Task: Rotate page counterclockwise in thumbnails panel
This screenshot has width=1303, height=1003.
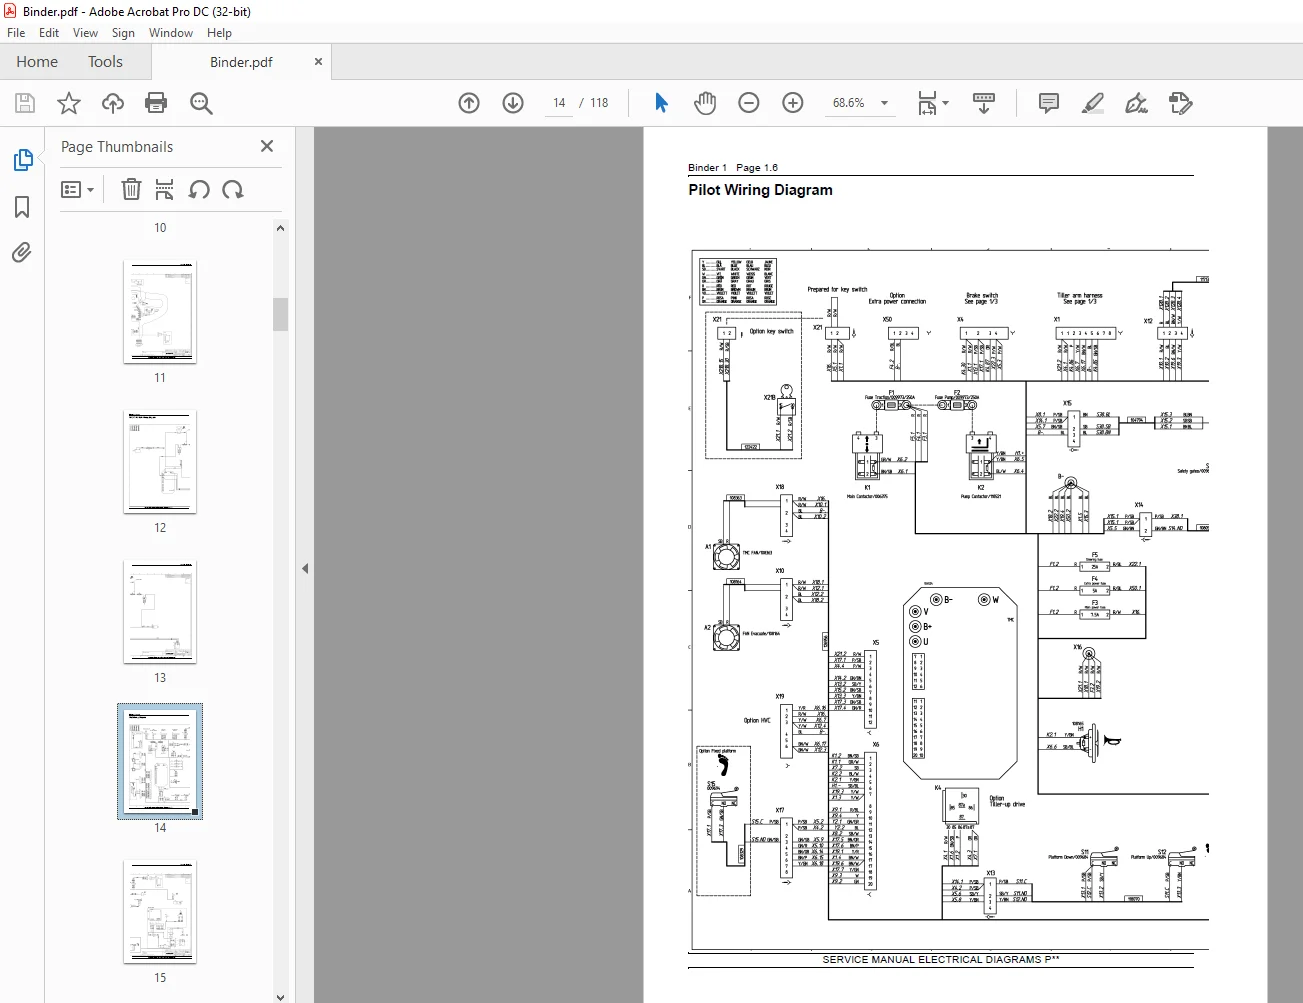Action: pos(199,189)
